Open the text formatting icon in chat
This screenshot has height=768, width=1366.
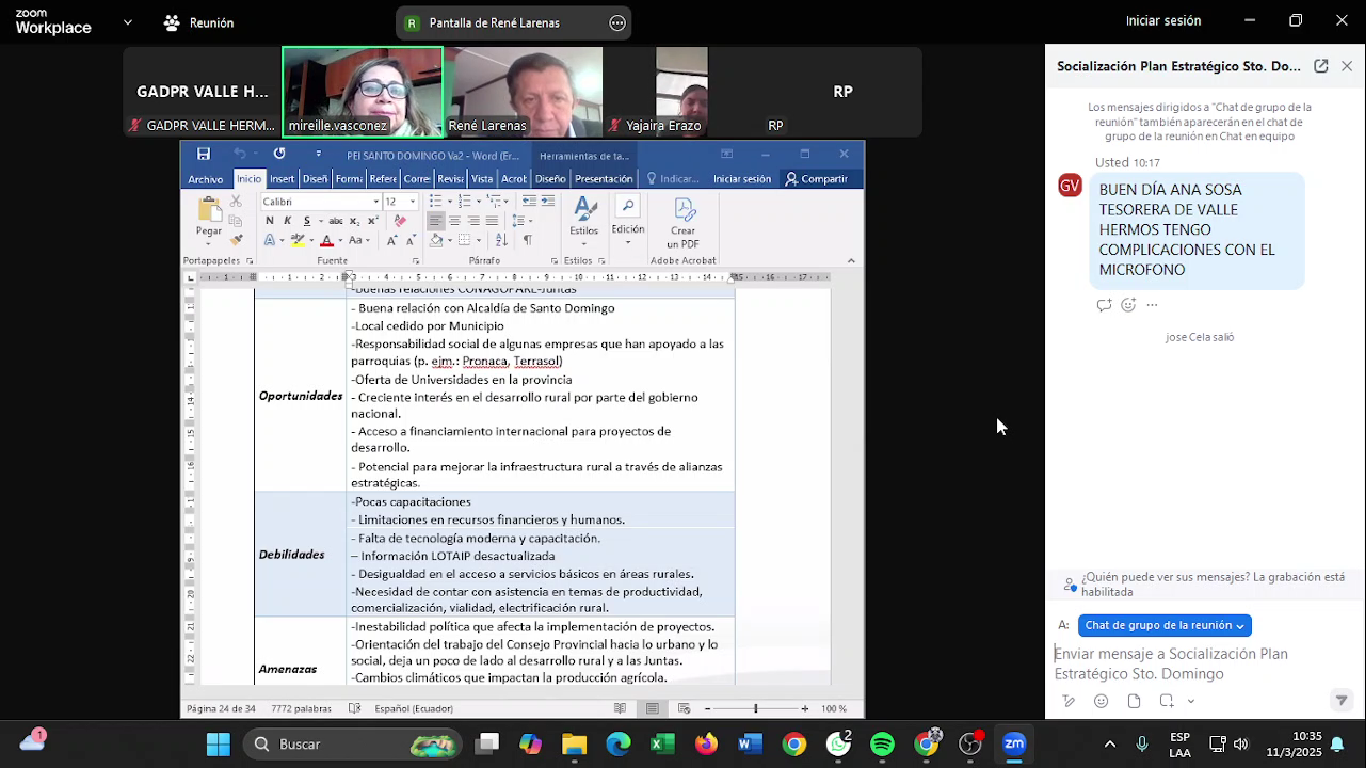(x=1068, y=701)
